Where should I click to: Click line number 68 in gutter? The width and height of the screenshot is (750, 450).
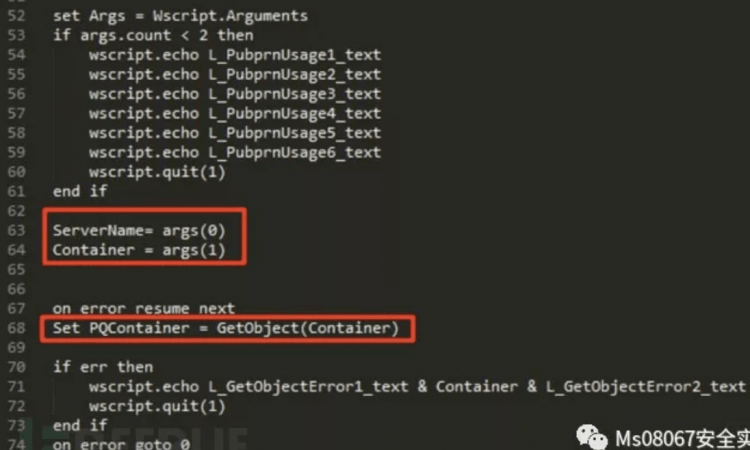16,328
